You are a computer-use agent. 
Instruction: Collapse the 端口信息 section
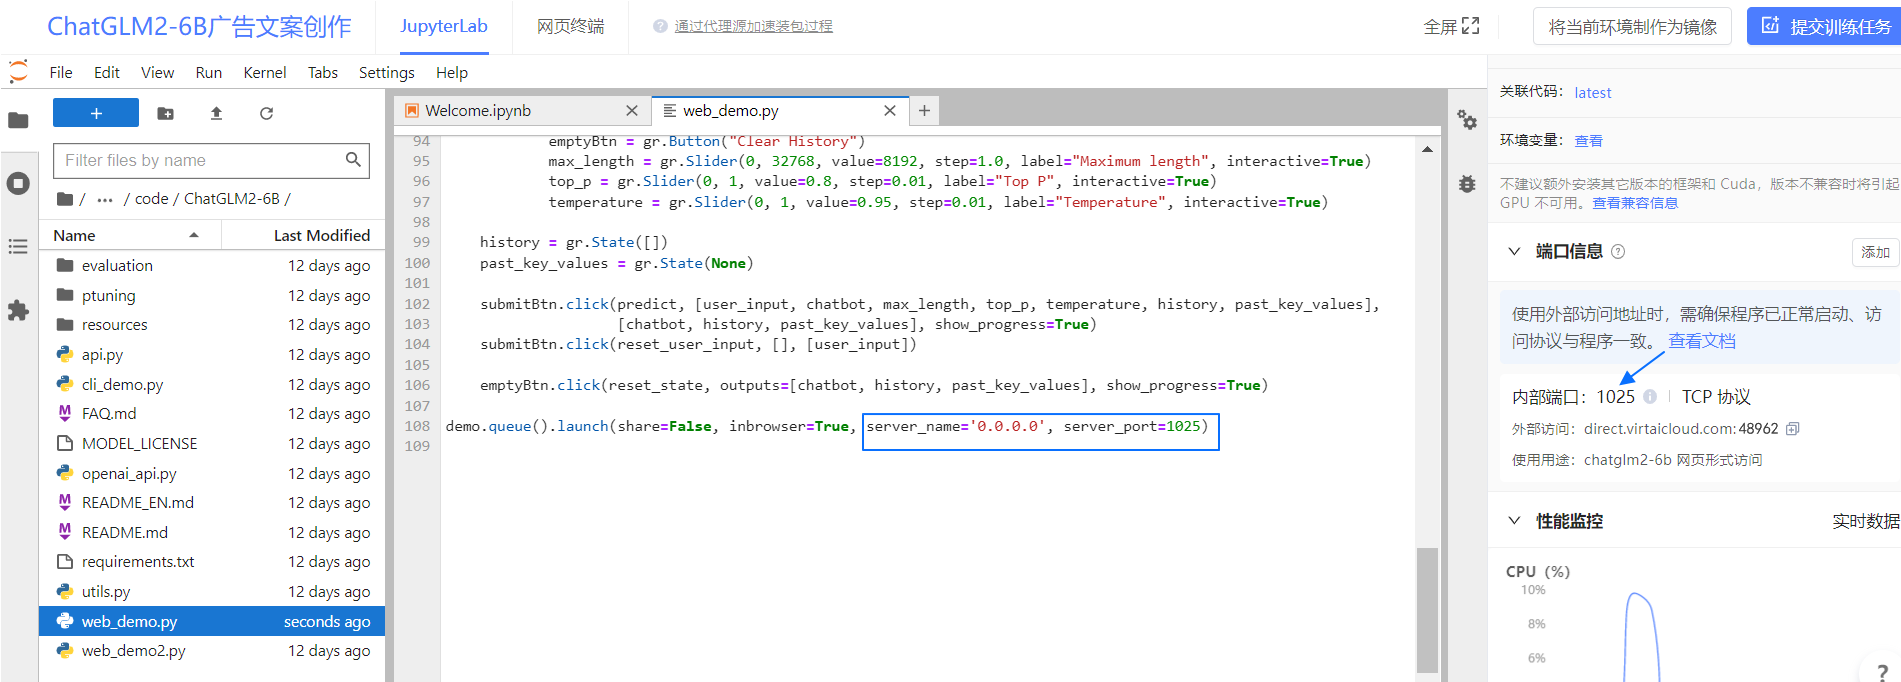[x=1514, y=251]
